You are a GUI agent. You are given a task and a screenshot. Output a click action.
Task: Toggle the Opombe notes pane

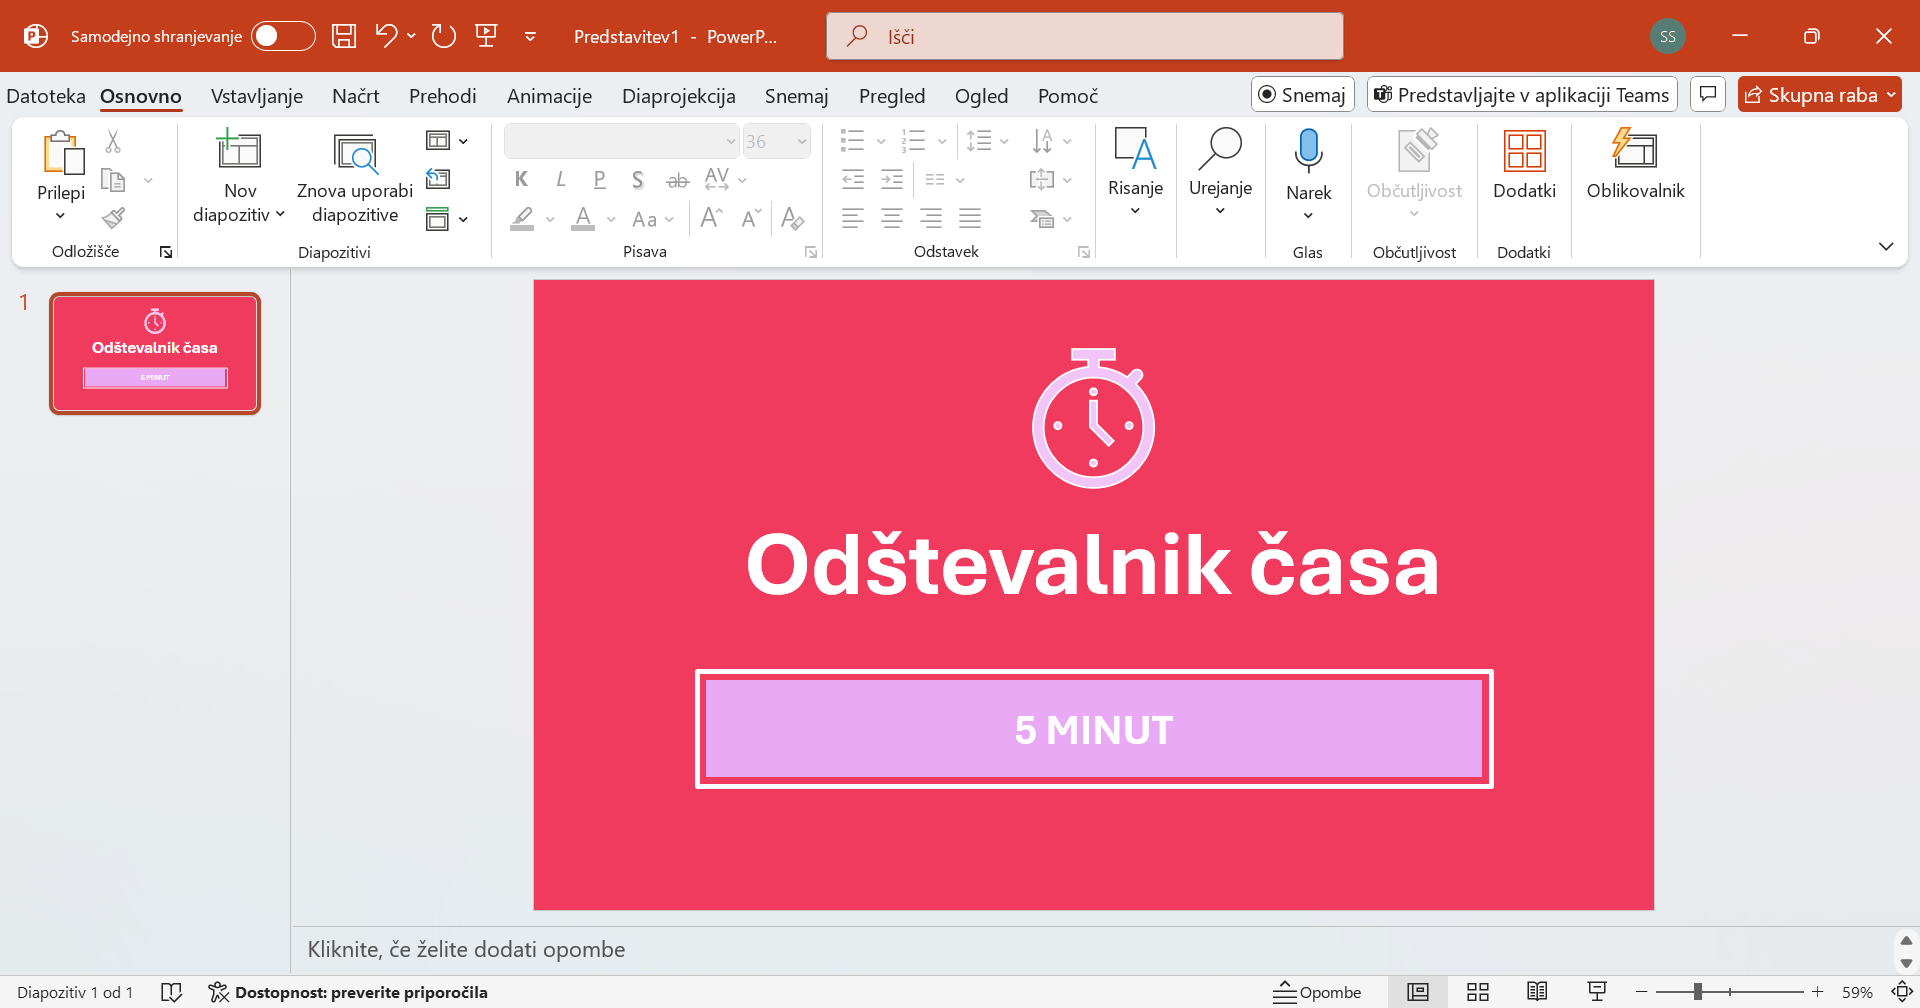point(1317,992)
